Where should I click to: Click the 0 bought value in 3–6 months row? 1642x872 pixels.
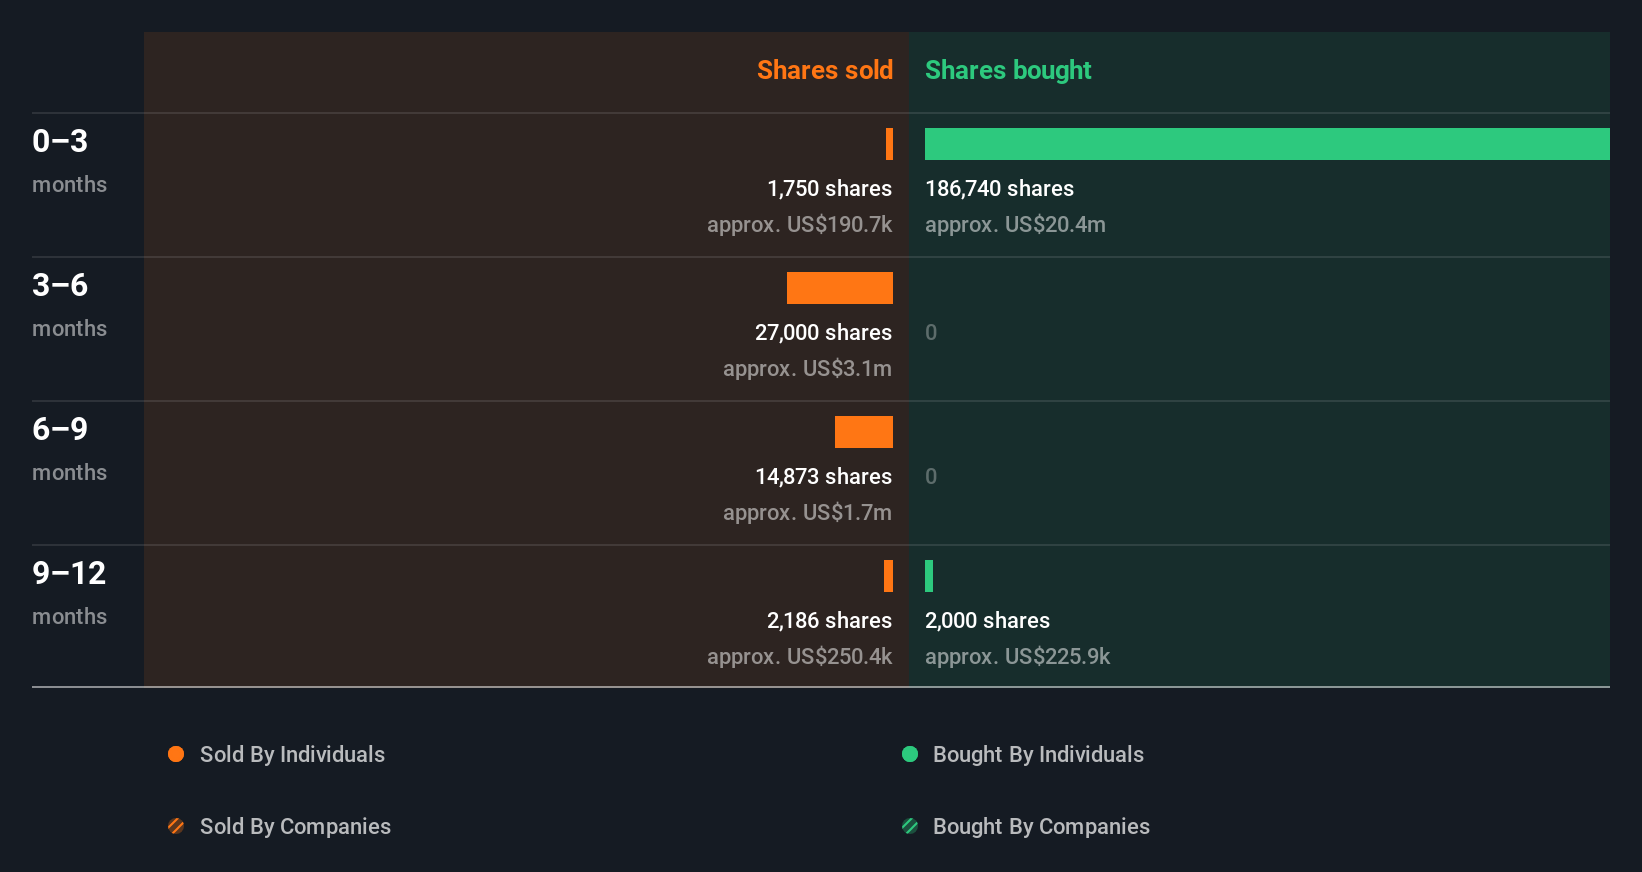(931, 332)
